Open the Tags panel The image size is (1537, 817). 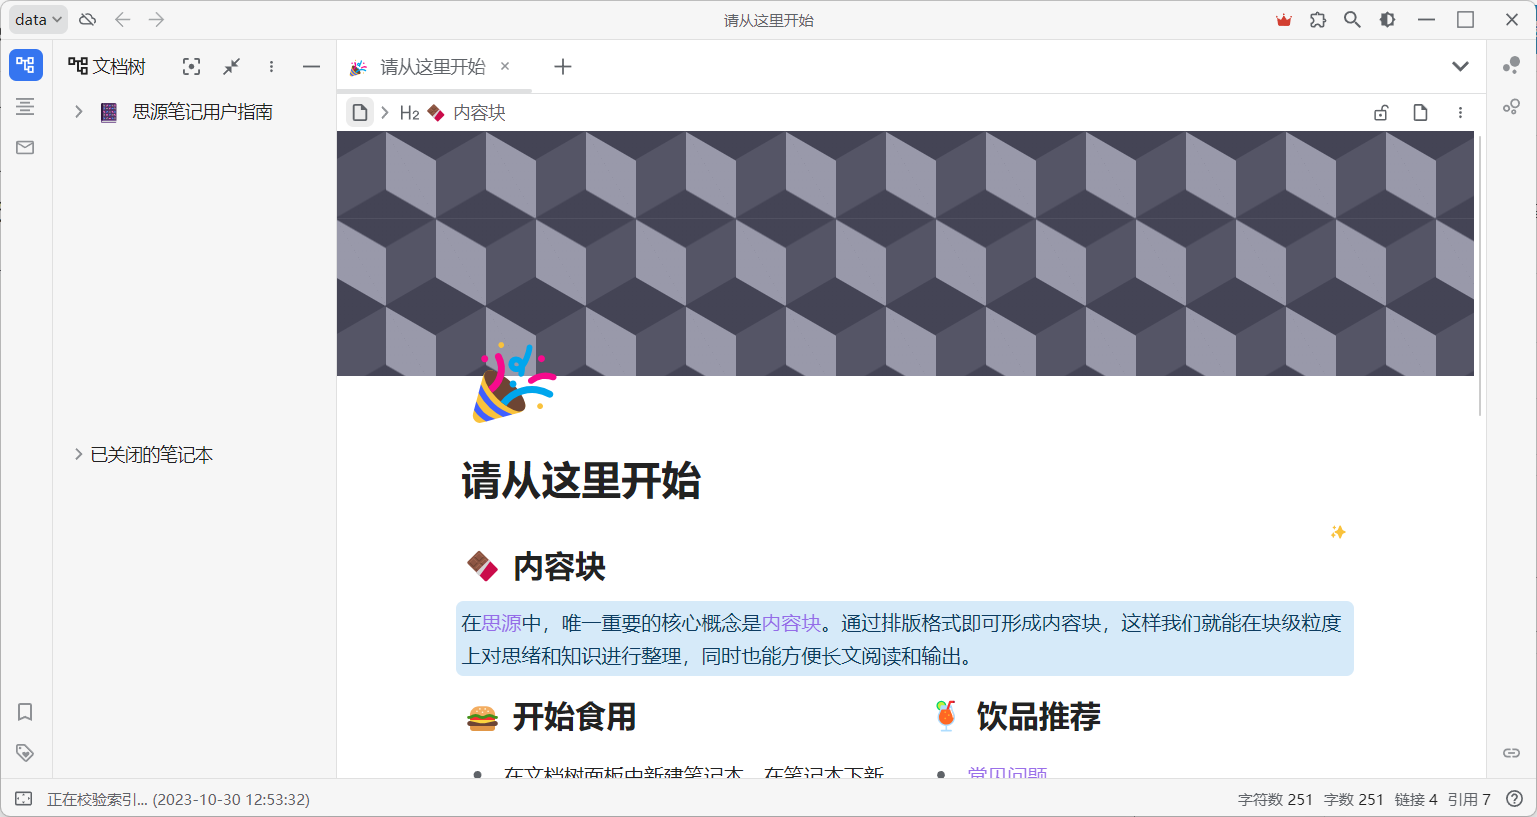(25, 753)
